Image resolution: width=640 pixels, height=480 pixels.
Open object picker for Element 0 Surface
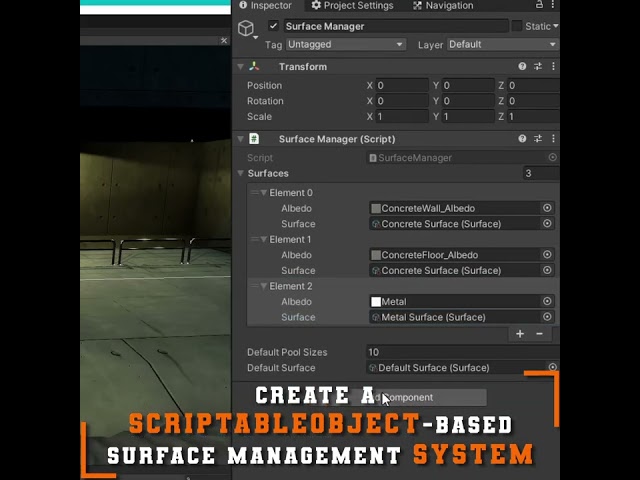click(x=547, y=224)
